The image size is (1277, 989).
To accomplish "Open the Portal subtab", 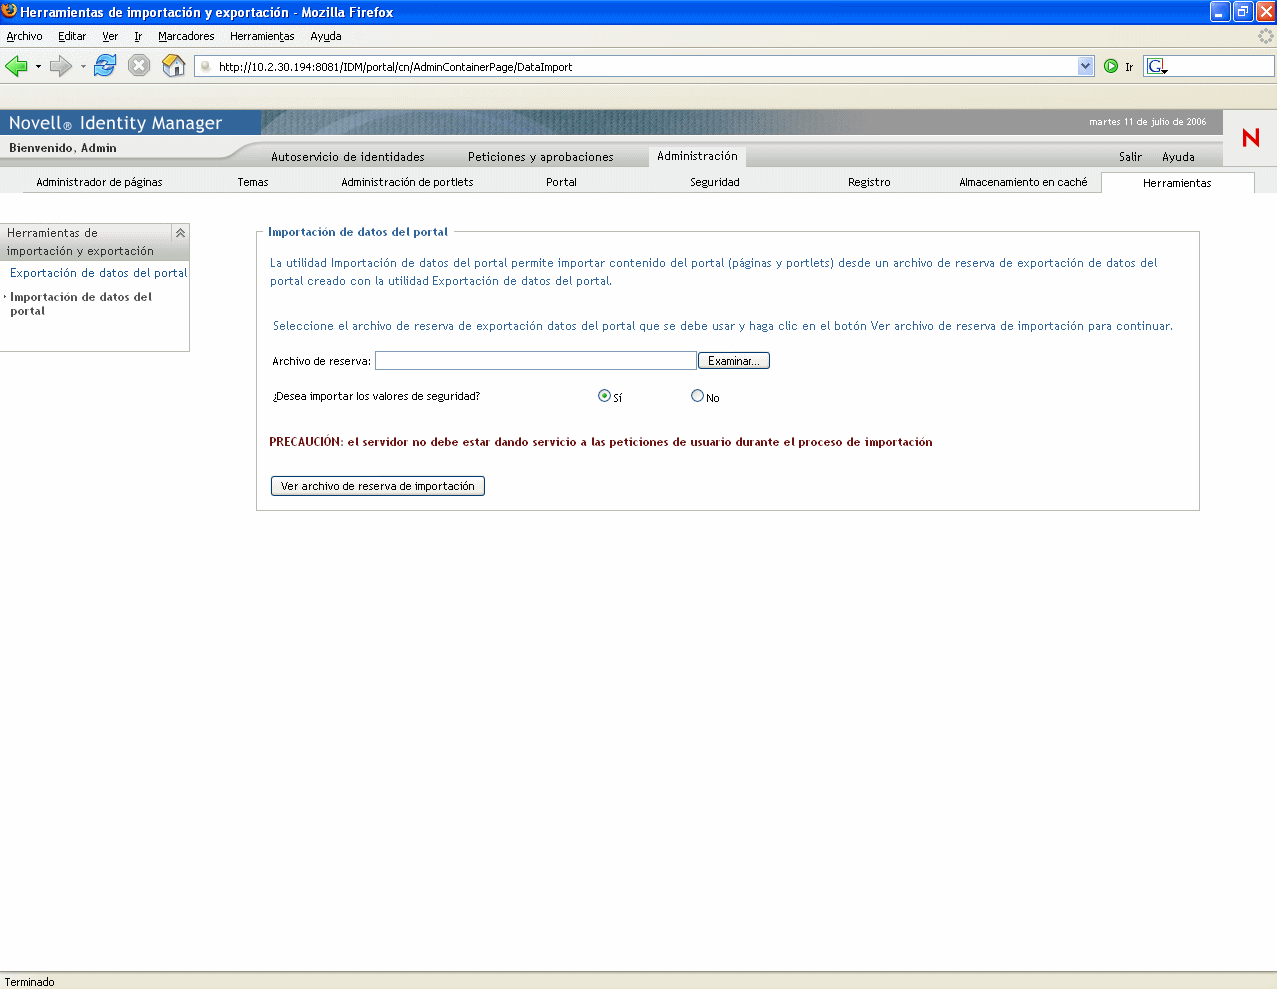I will (x=561, y=182).
